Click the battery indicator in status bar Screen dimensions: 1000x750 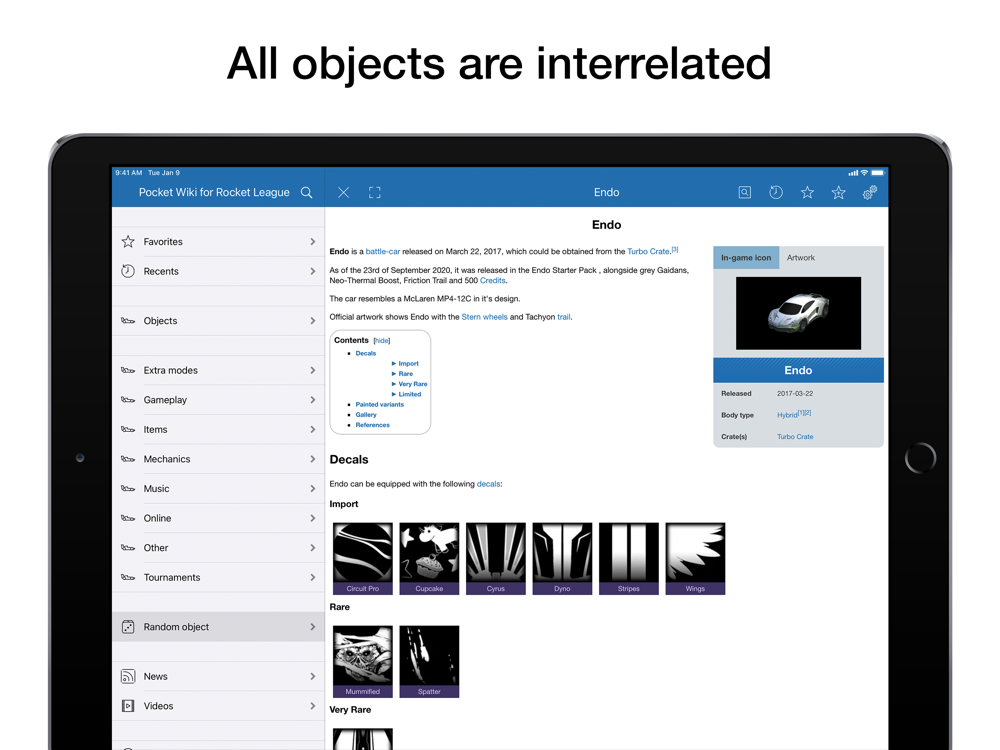878,173
